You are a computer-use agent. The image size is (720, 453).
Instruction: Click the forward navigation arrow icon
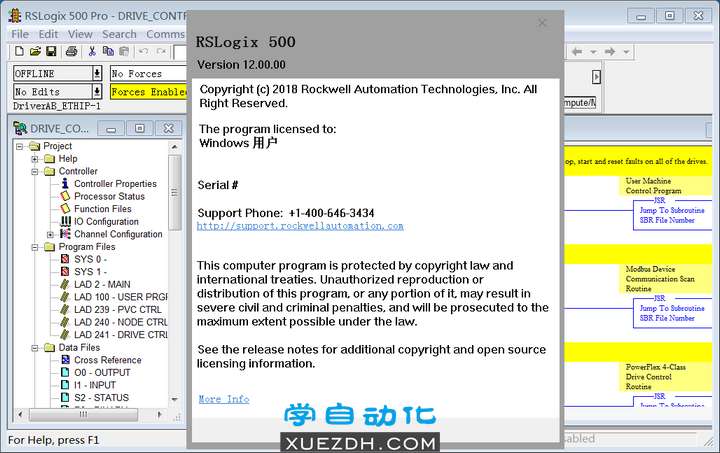coord(610,52)
